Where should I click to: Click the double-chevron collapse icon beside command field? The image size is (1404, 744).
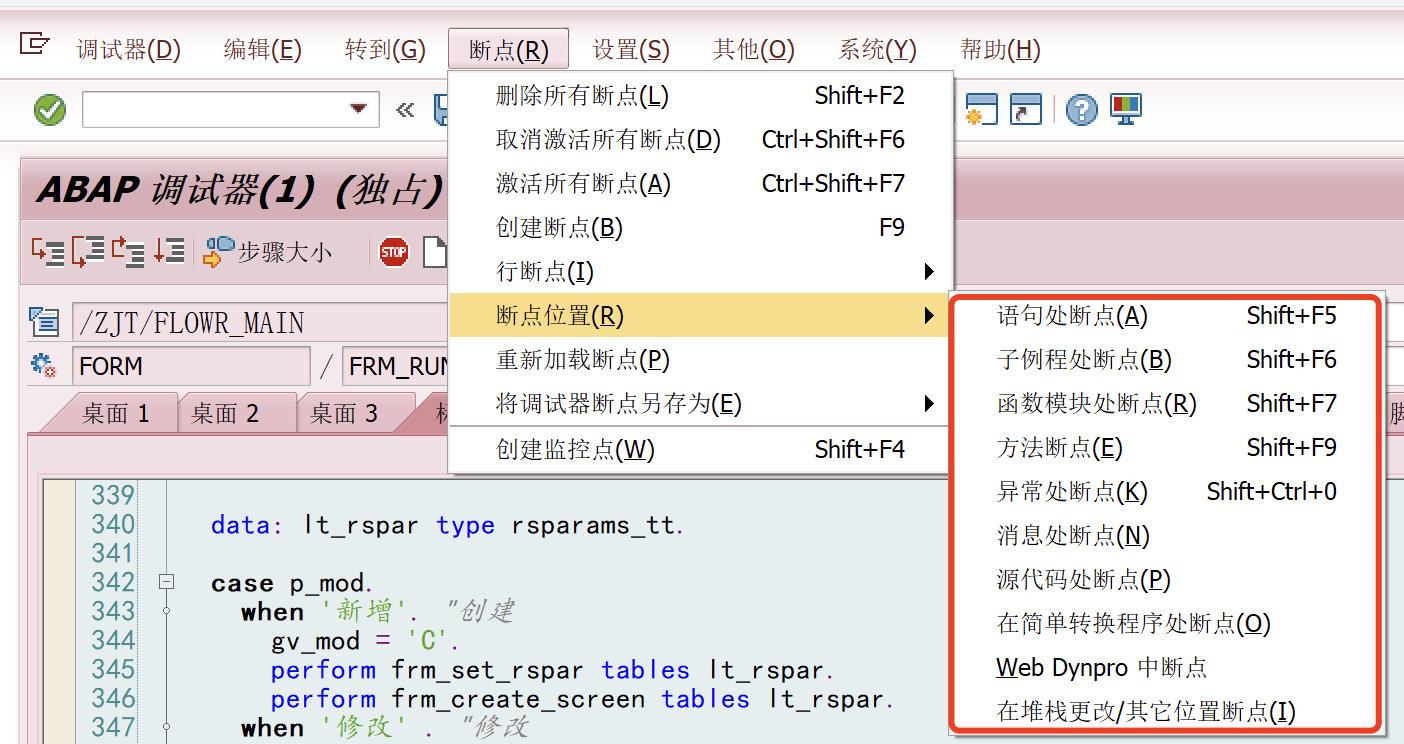pos(405,110)
